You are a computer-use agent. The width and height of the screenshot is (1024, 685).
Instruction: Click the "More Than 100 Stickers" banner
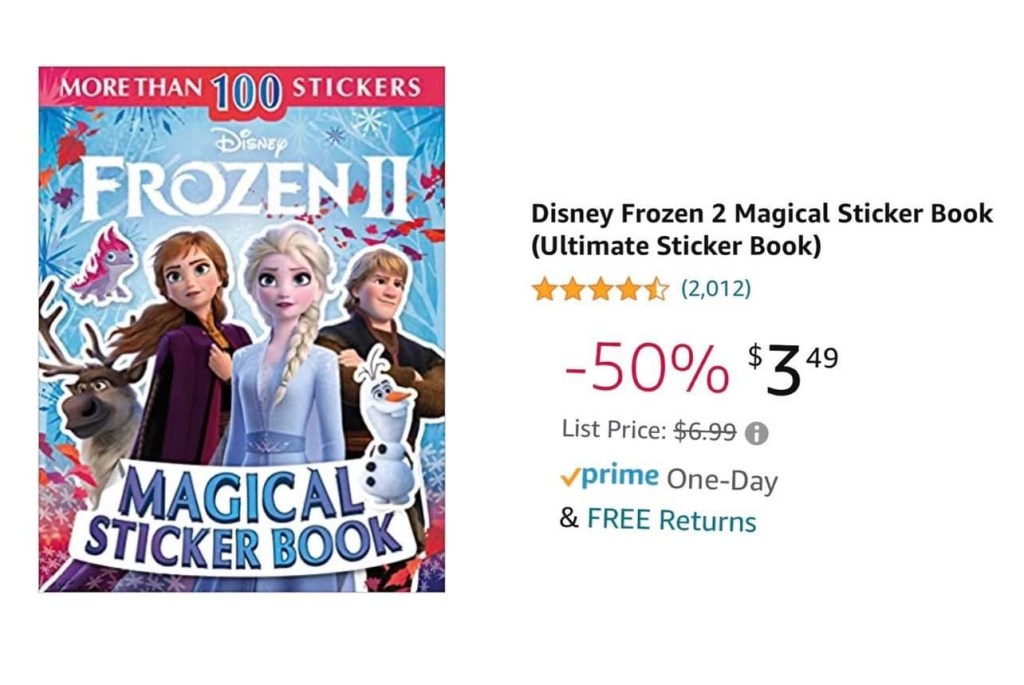tap(241, 87)
